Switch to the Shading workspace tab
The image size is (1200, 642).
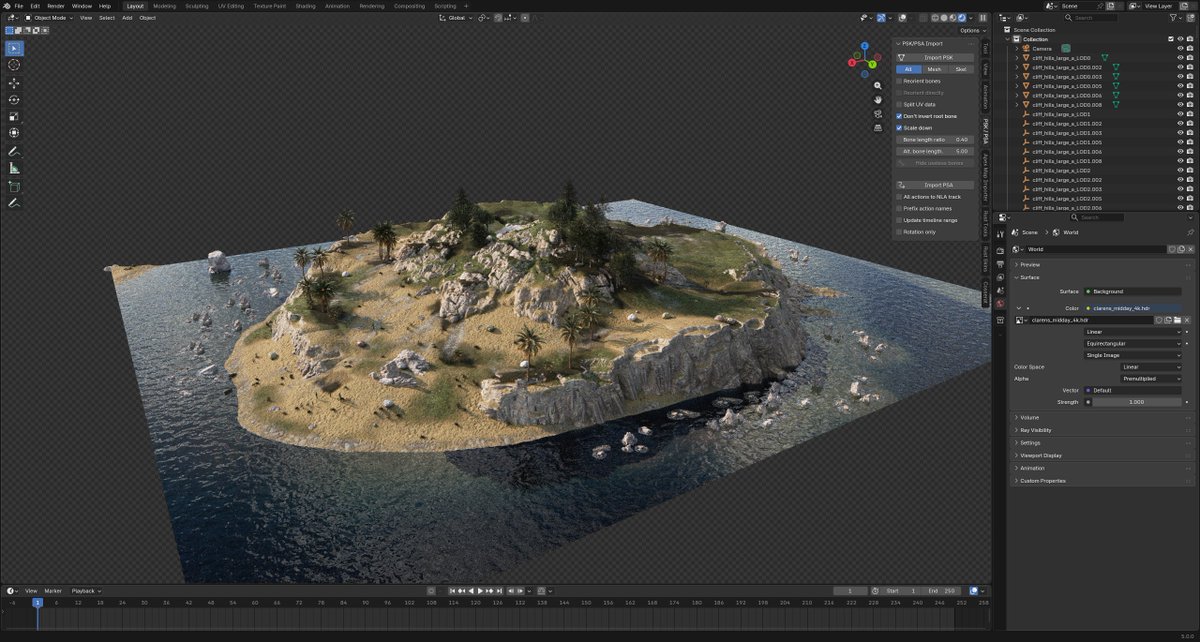click(x=305, y=5)
